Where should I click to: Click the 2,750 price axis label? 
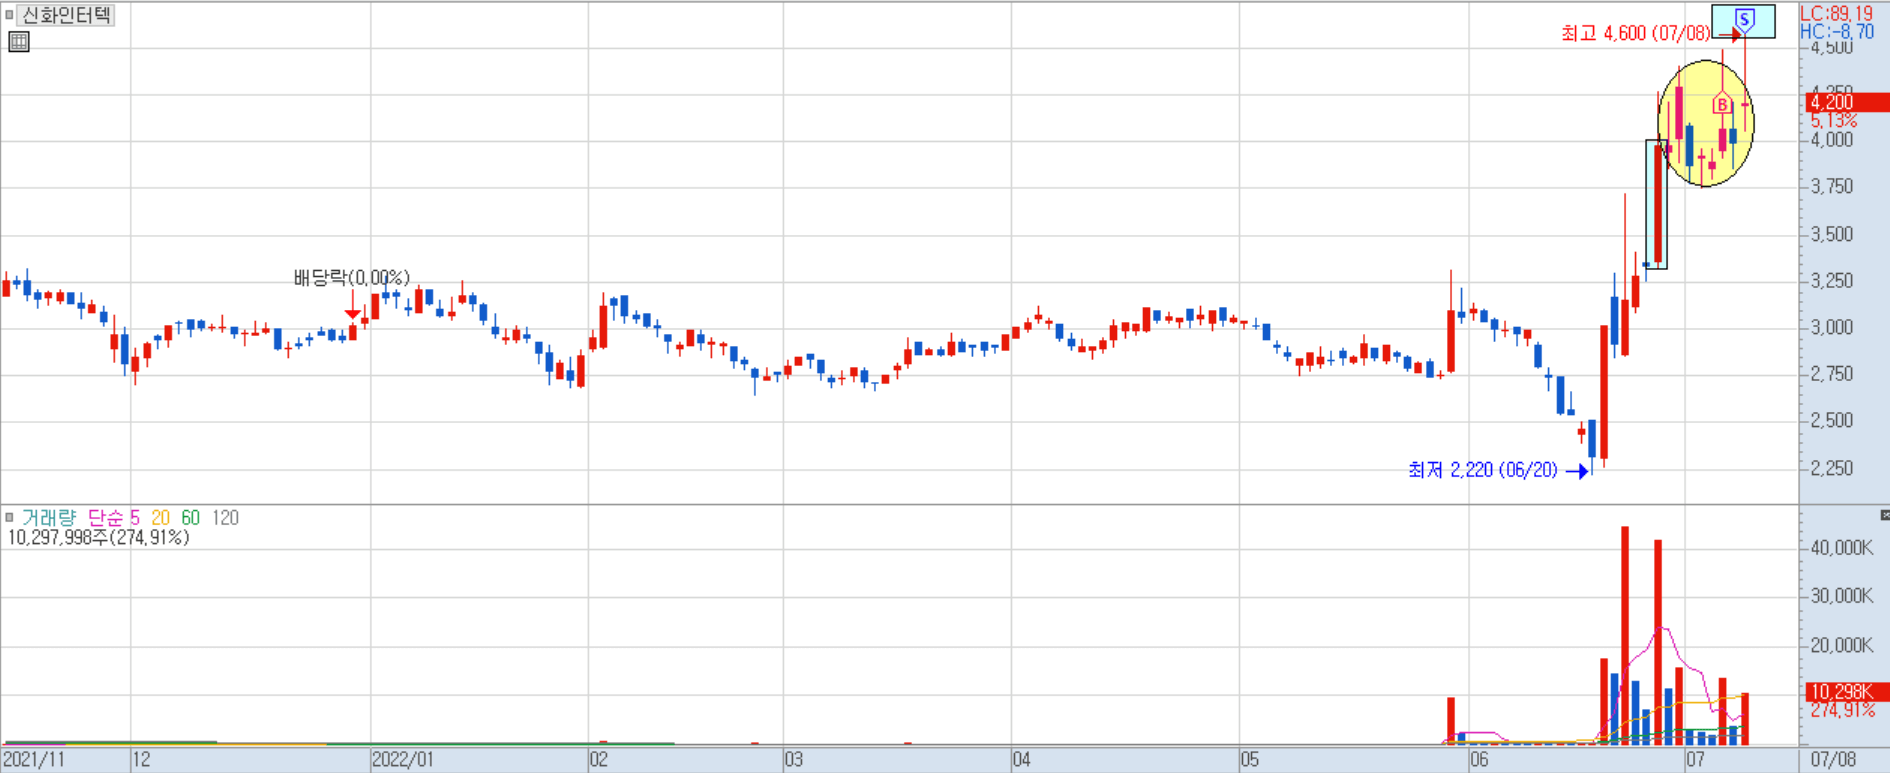1832,374
